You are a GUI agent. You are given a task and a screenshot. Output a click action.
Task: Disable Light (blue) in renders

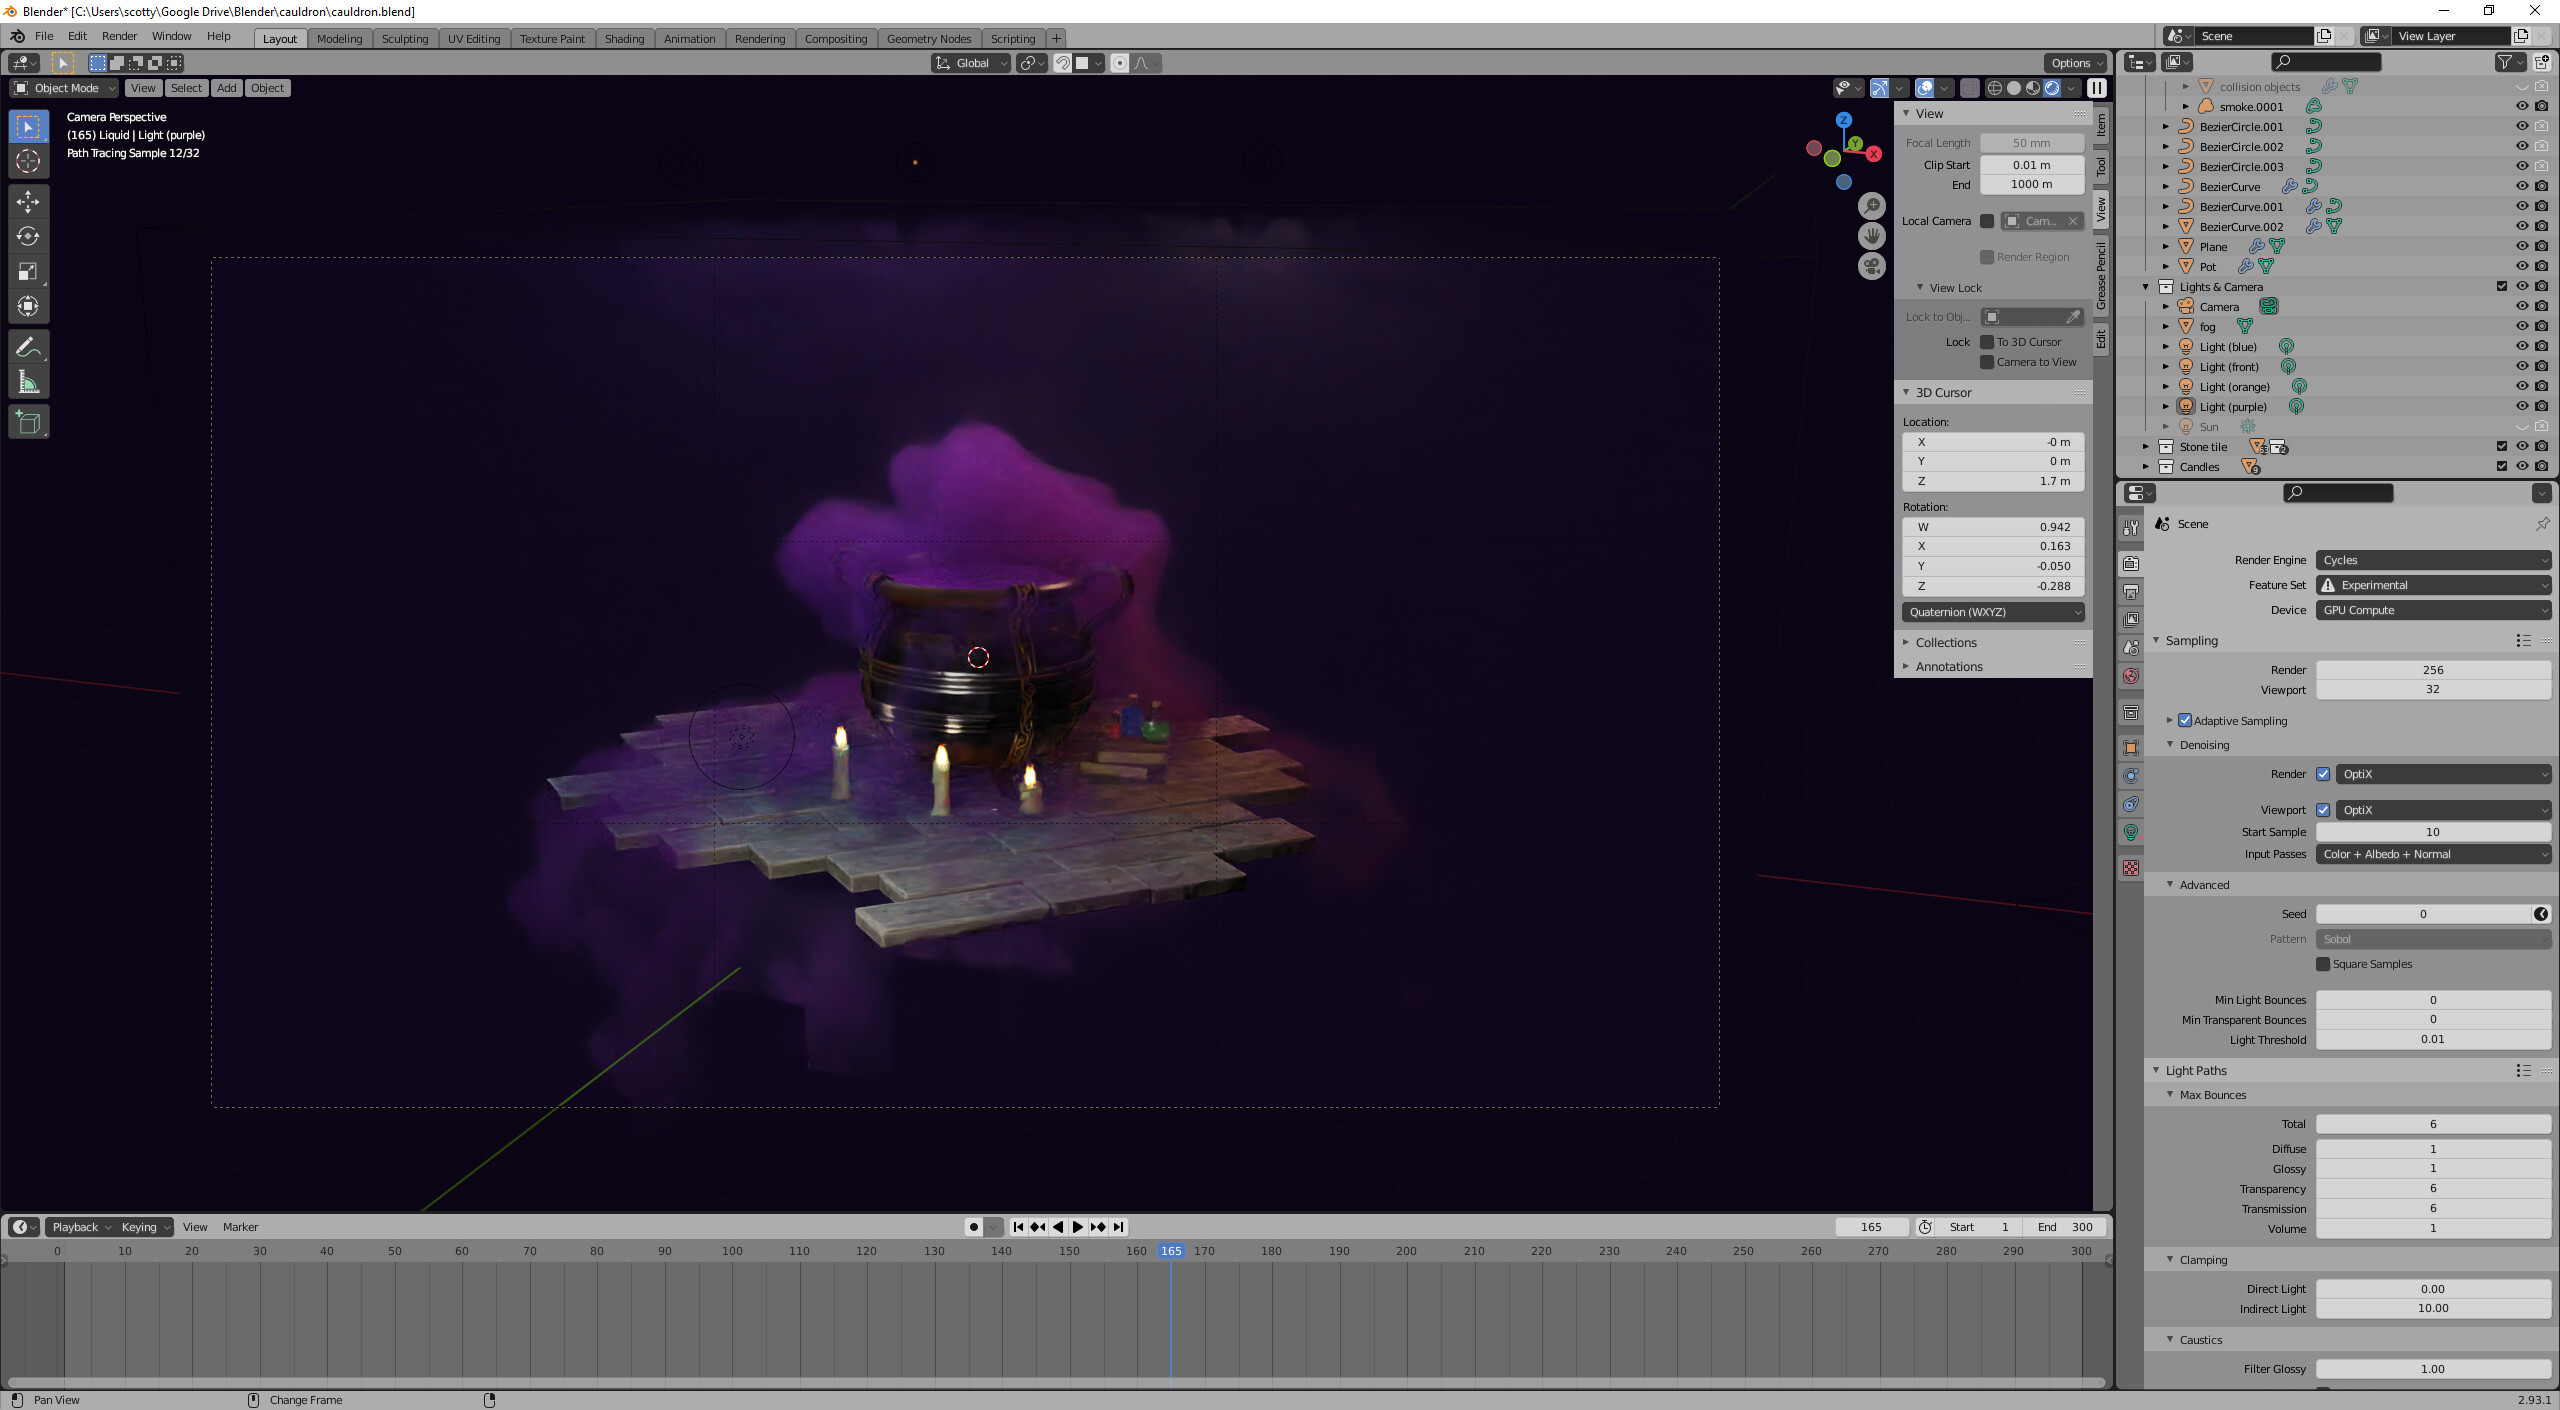coord(2542,346)
